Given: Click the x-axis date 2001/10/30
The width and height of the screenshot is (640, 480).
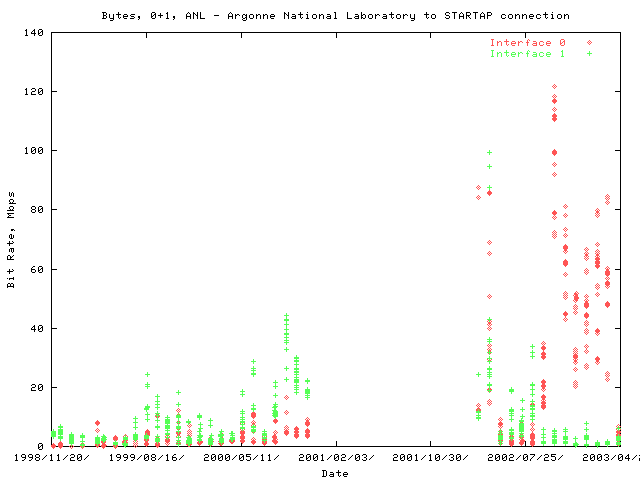Looking at the screenshot, I should click(x=430, y=458).
